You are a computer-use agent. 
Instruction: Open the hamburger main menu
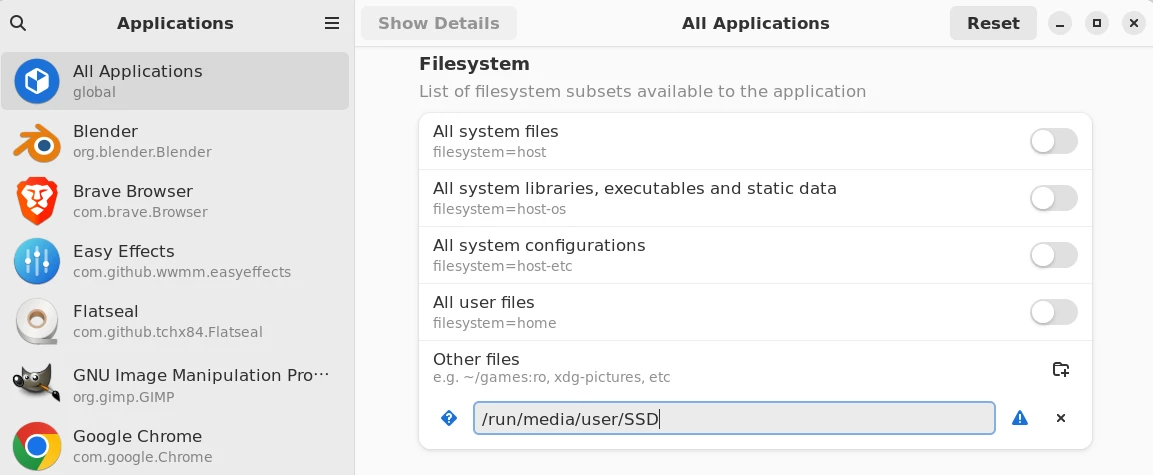(x=332, y=23)
